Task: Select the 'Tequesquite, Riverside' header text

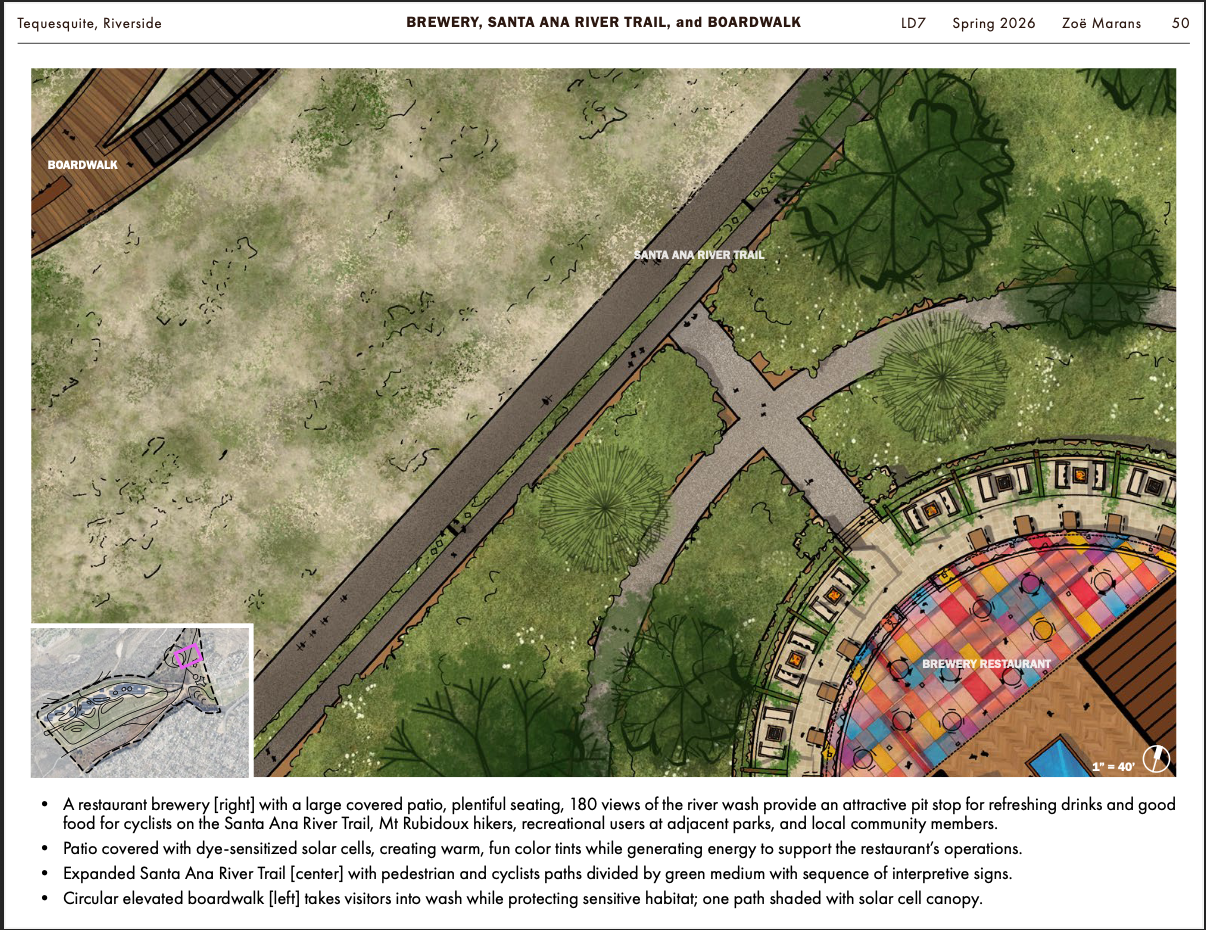Action: (89, 23)
